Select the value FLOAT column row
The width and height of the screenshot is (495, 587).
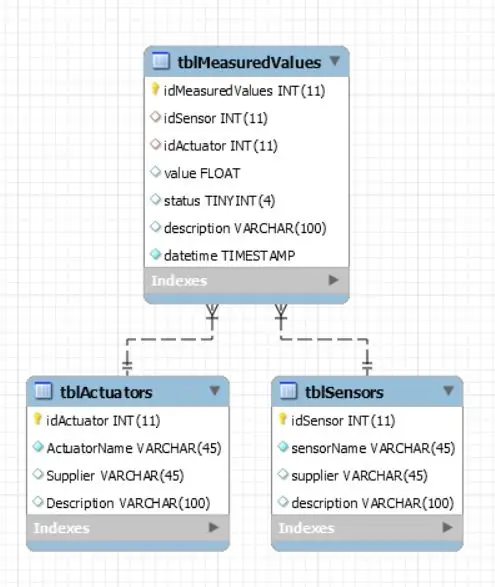pyautogui.click(x=247, y=173)
